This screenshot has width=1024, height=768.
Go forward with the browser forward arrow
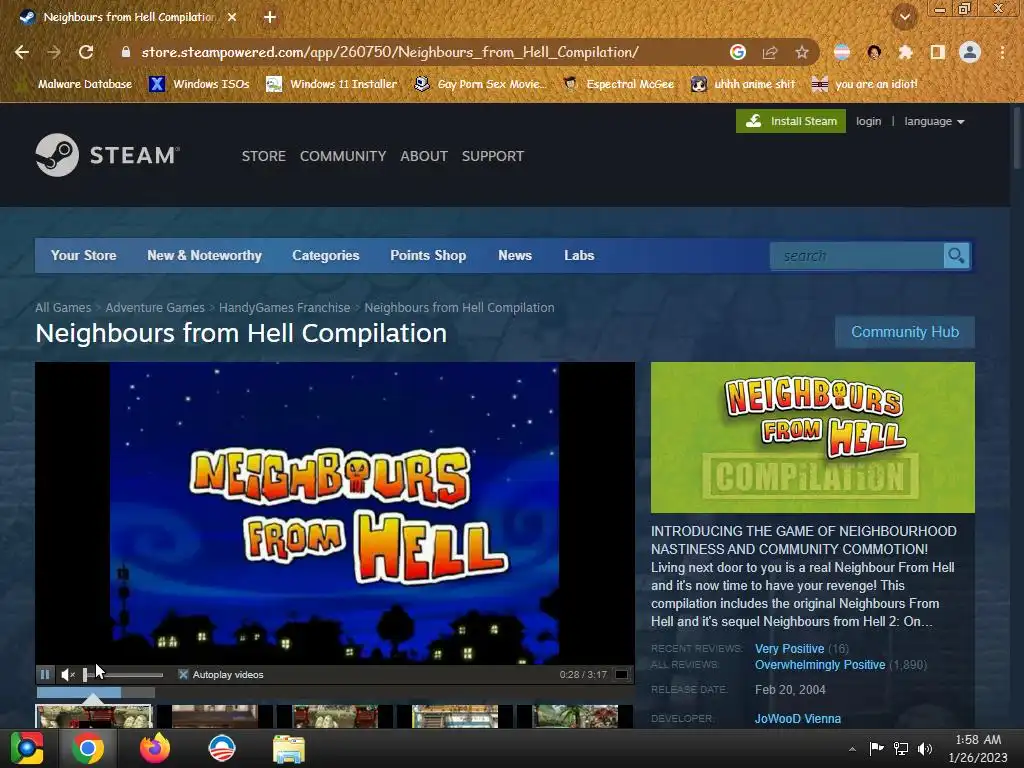coord(54,52)
